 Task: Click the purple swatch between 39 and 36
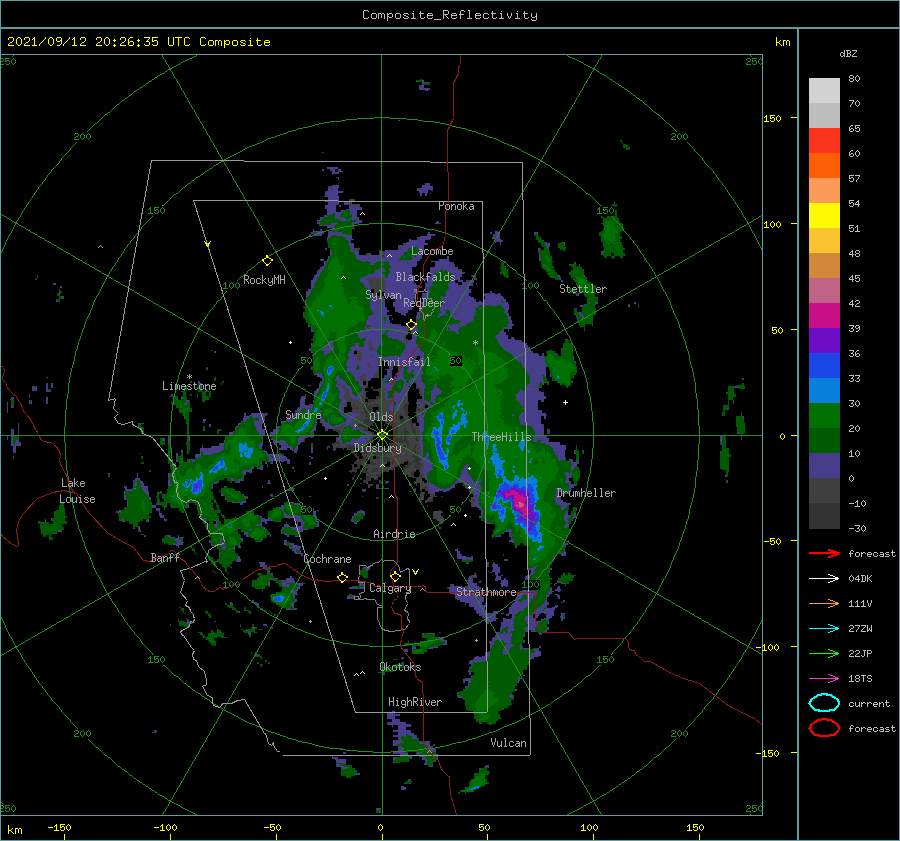(x=824, y=341)
